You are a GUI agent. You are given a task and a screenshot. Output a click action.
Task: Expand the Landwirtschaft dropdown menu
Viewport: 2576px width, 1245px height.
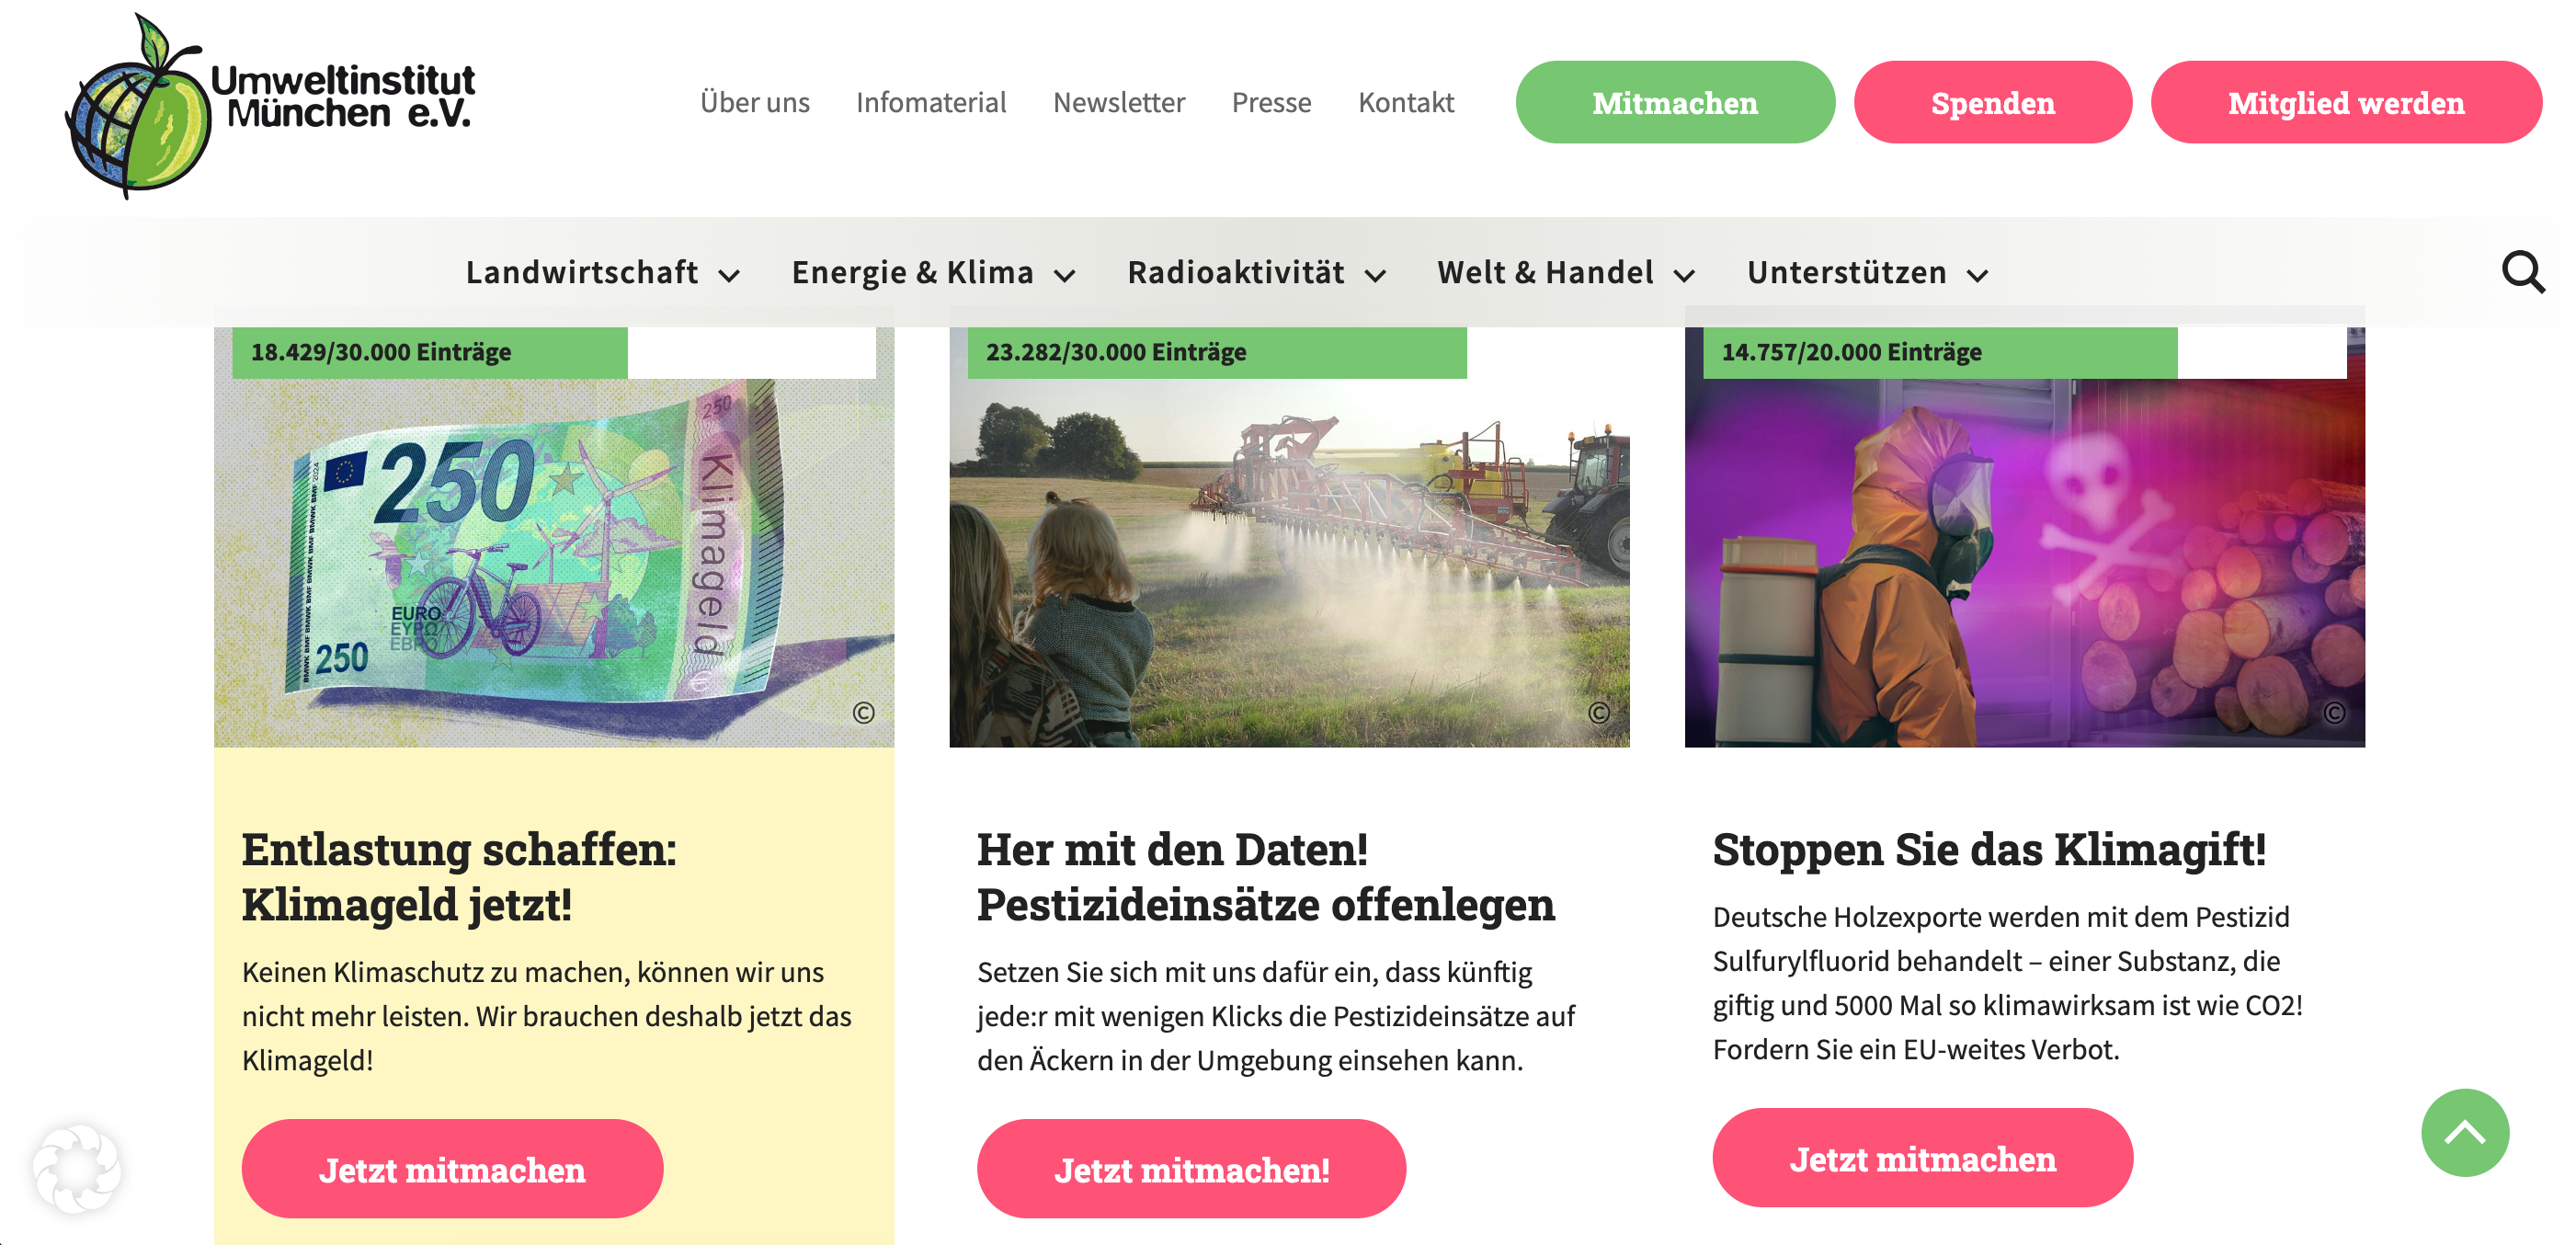pos(603,272)
